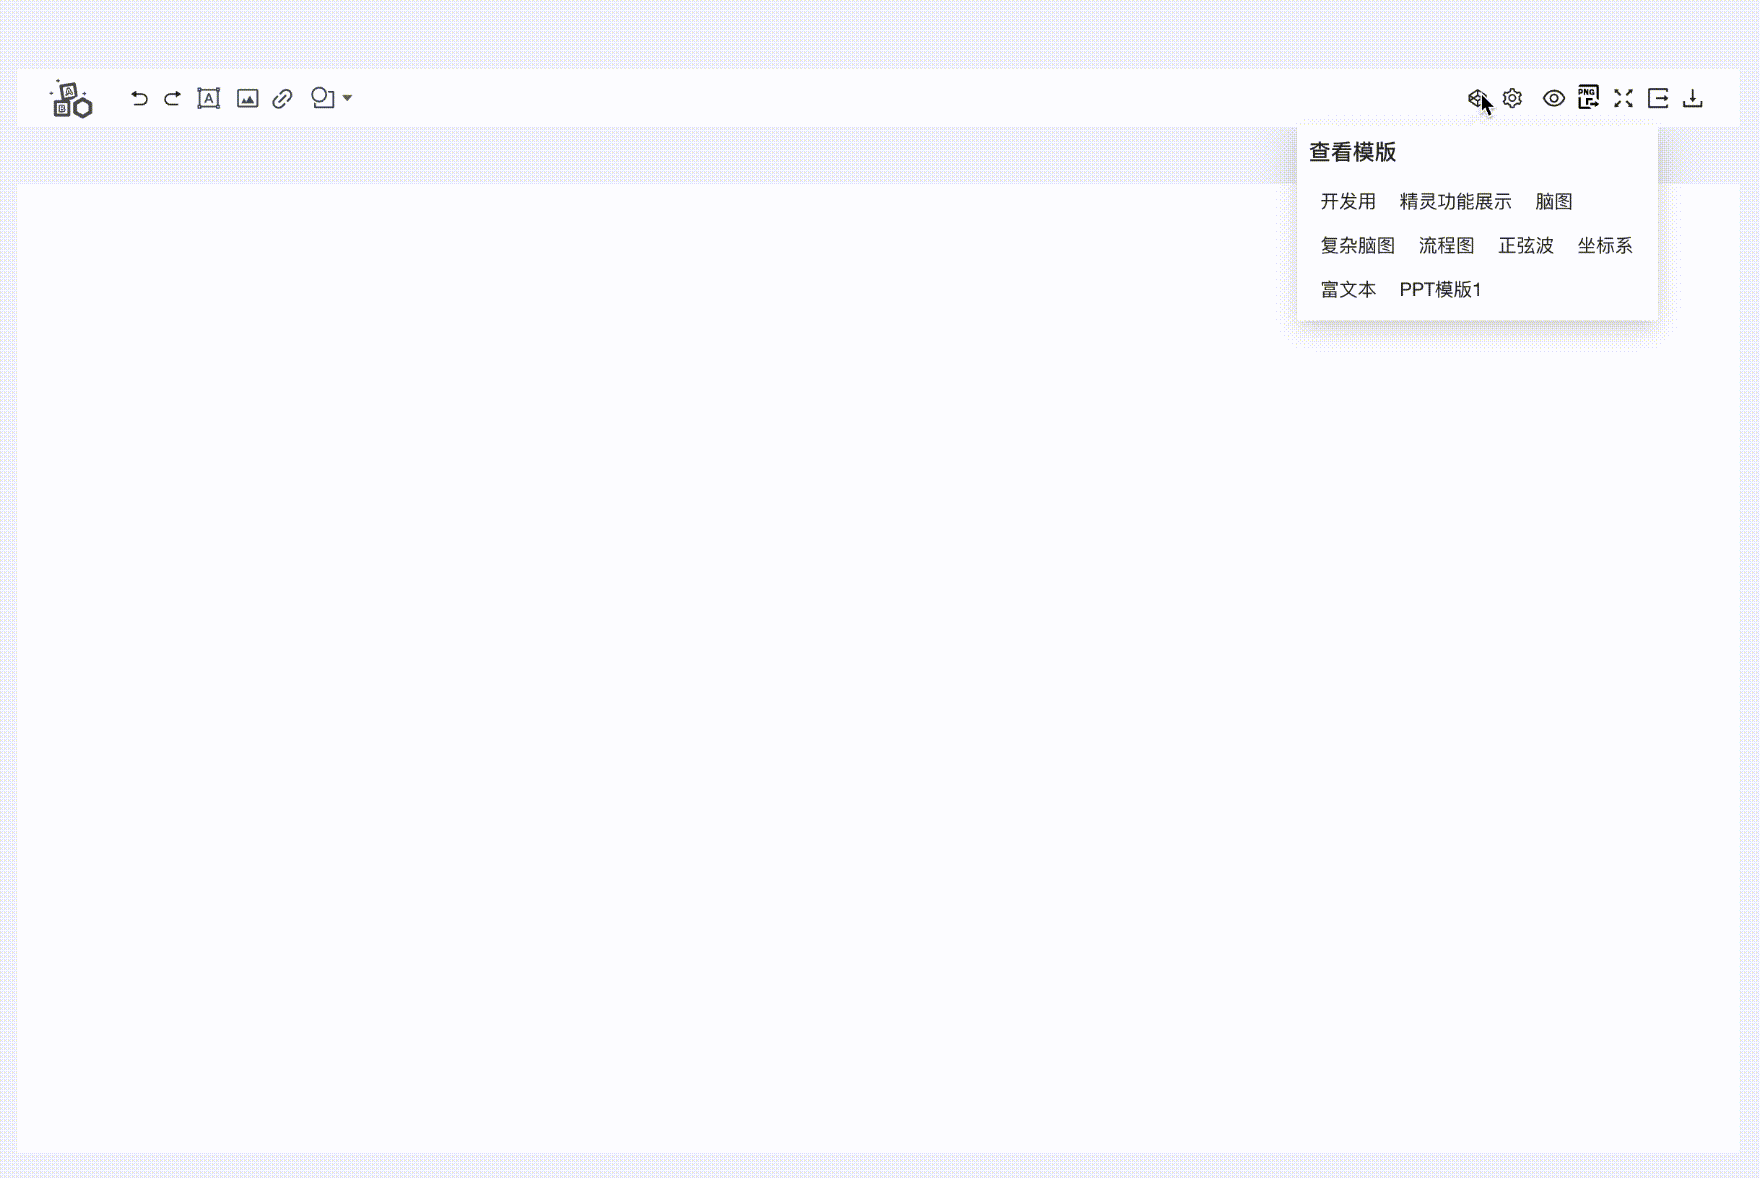This screenshot has width=1760, height=1178.
Task: Open the settings gear icon
Action: (x=1511, y=98)
